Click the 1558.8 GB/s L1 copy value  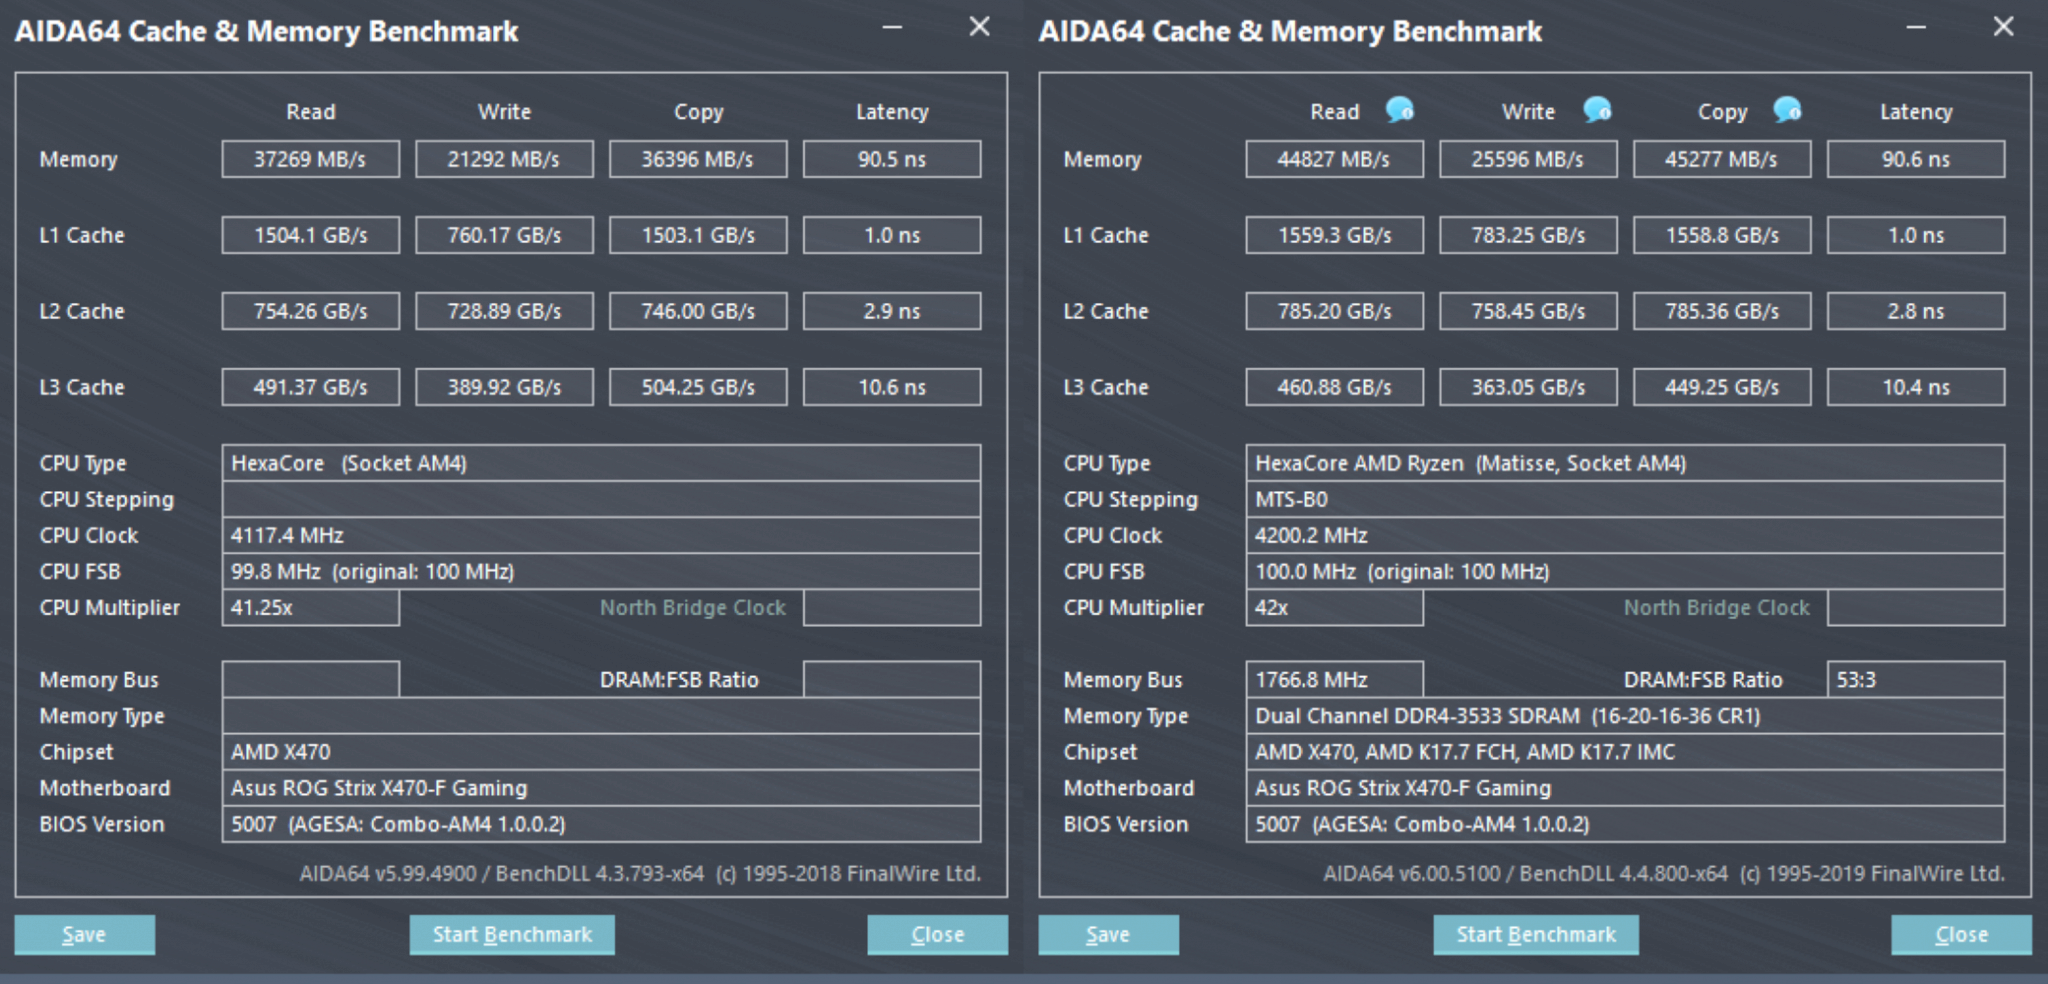point(1722,235)
